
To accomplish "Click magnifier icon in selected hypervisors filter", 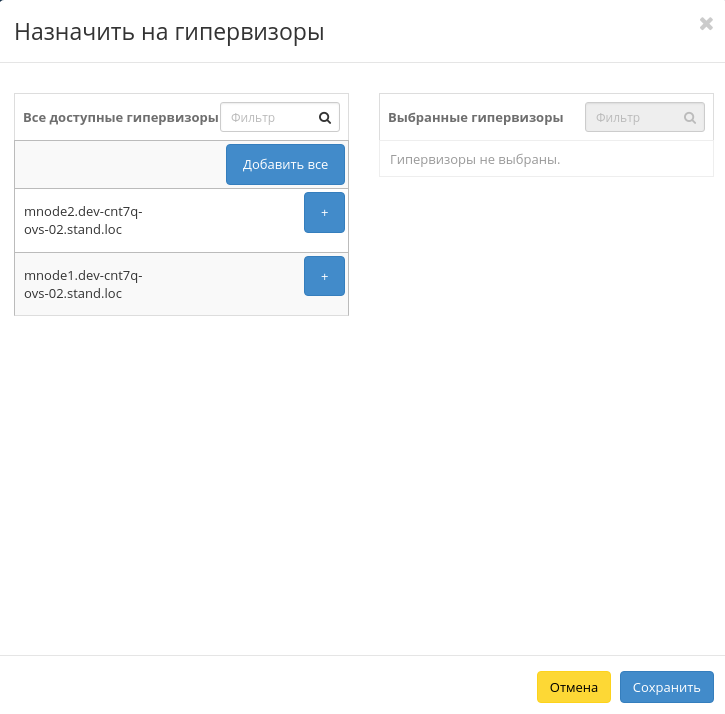I will point(690,117).
